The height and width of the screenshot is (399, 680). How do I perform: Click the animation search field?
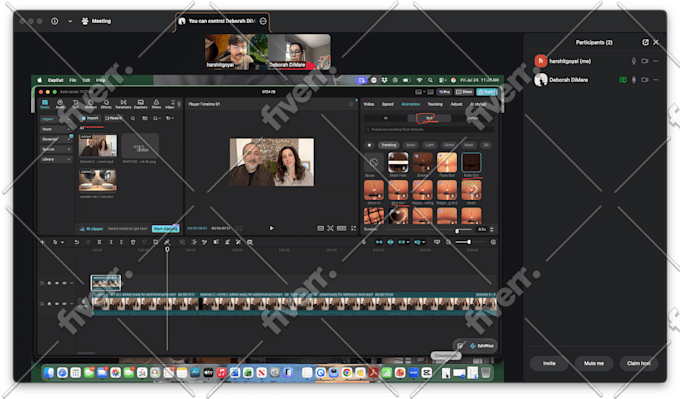(x=428, y=129)
